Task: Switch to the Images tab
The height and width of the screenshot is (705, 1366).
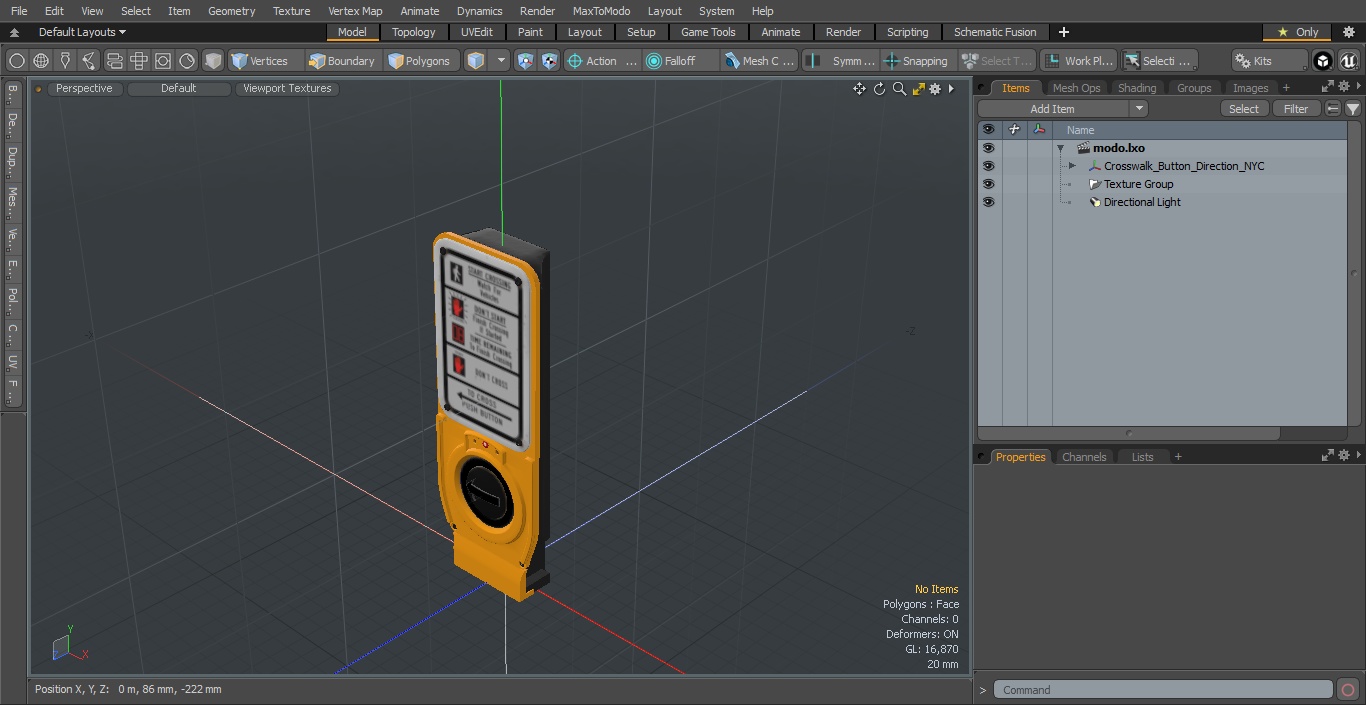Action: pos(1250,88)
